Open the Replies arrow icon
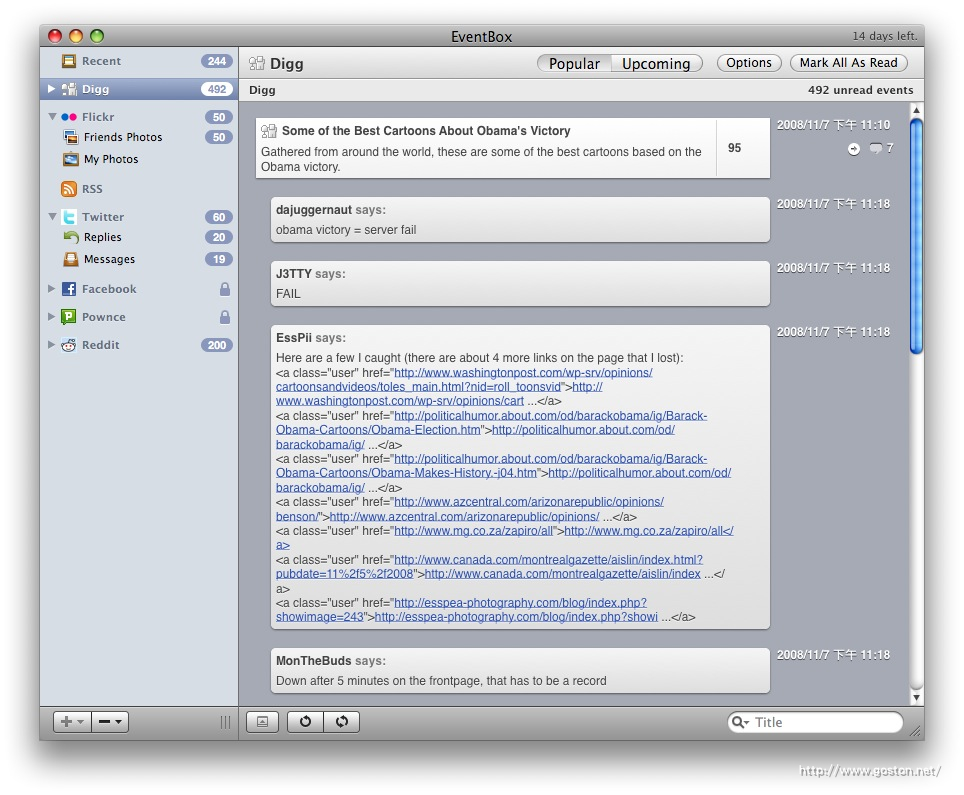 [71, 237]
